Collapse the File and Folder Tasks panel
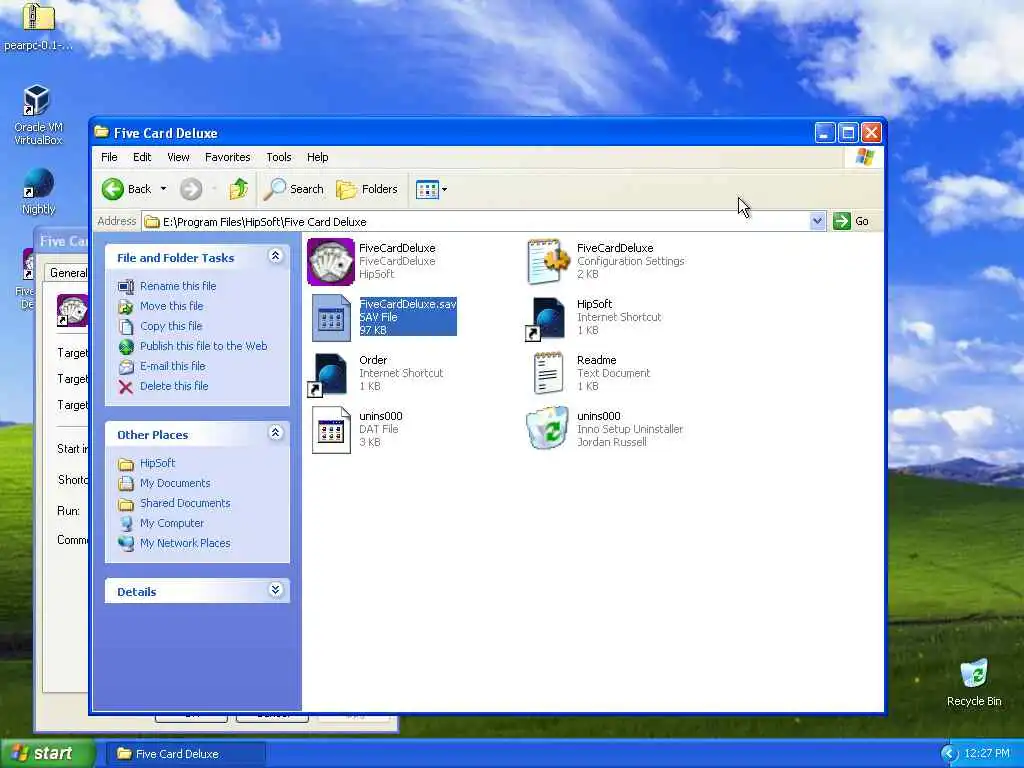 (x=275, y=256)
